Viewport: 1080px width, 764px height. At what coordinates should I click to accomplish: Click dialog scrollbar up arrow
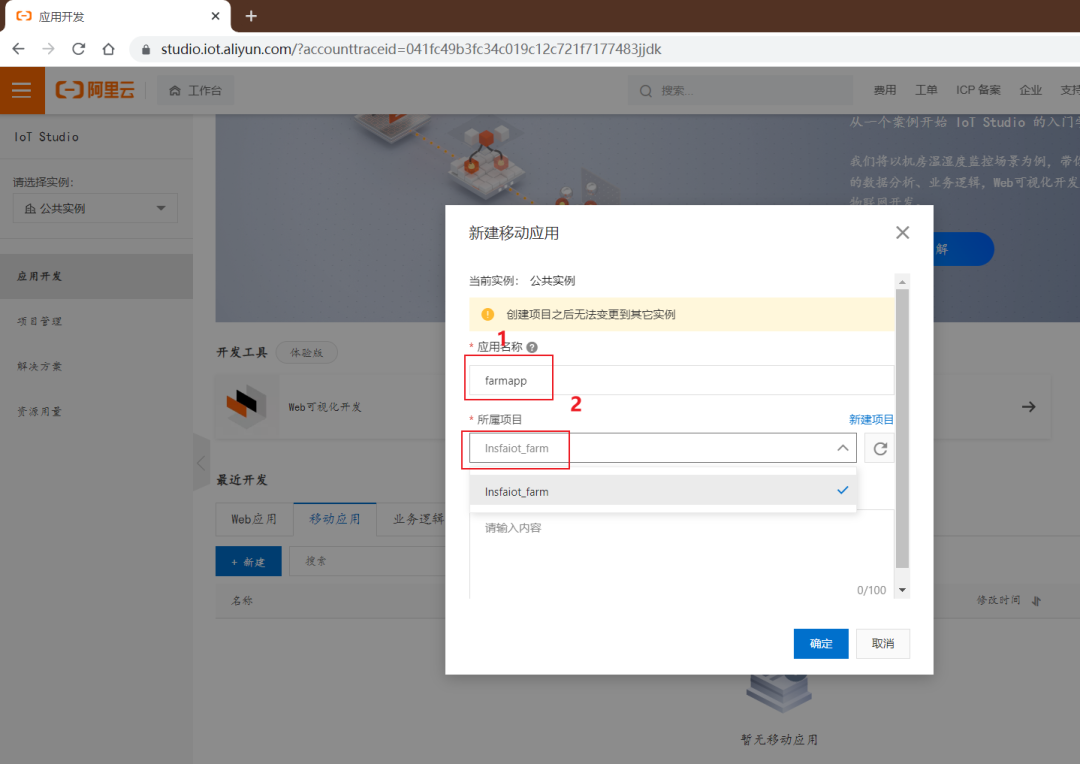click(x=902, y=282)
